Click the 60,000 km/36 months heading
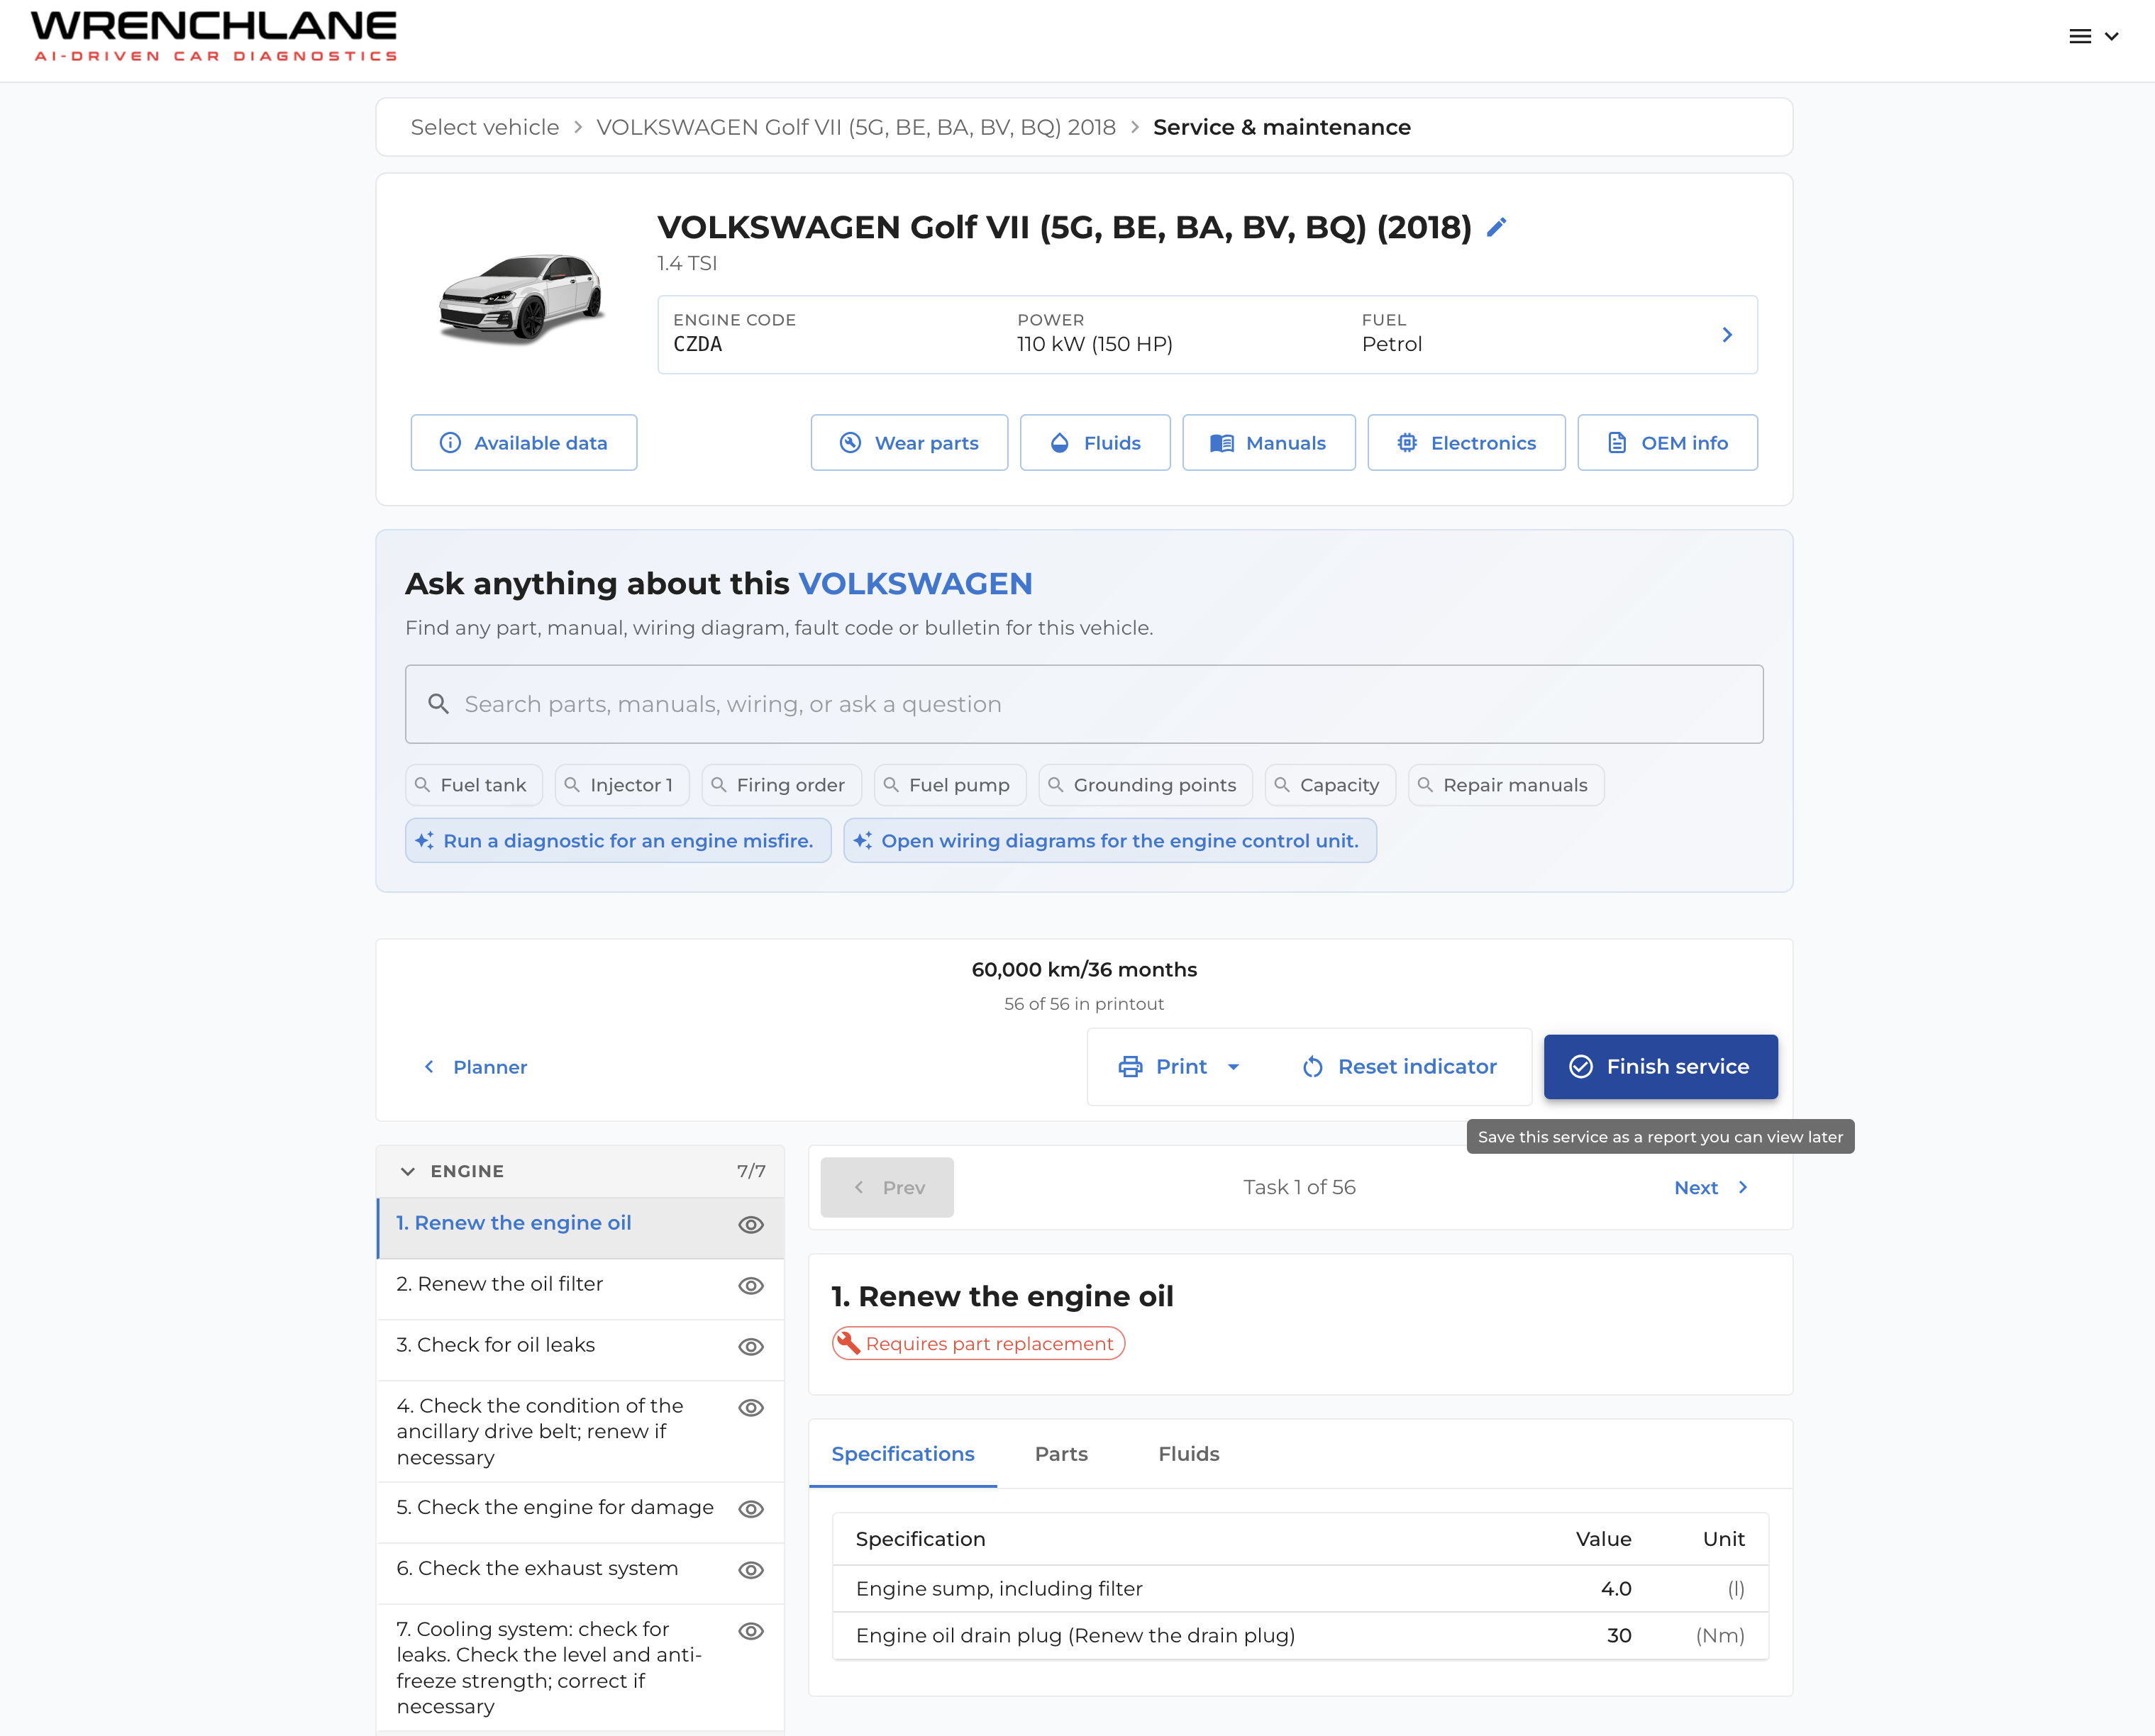 tap(1084, 969)
